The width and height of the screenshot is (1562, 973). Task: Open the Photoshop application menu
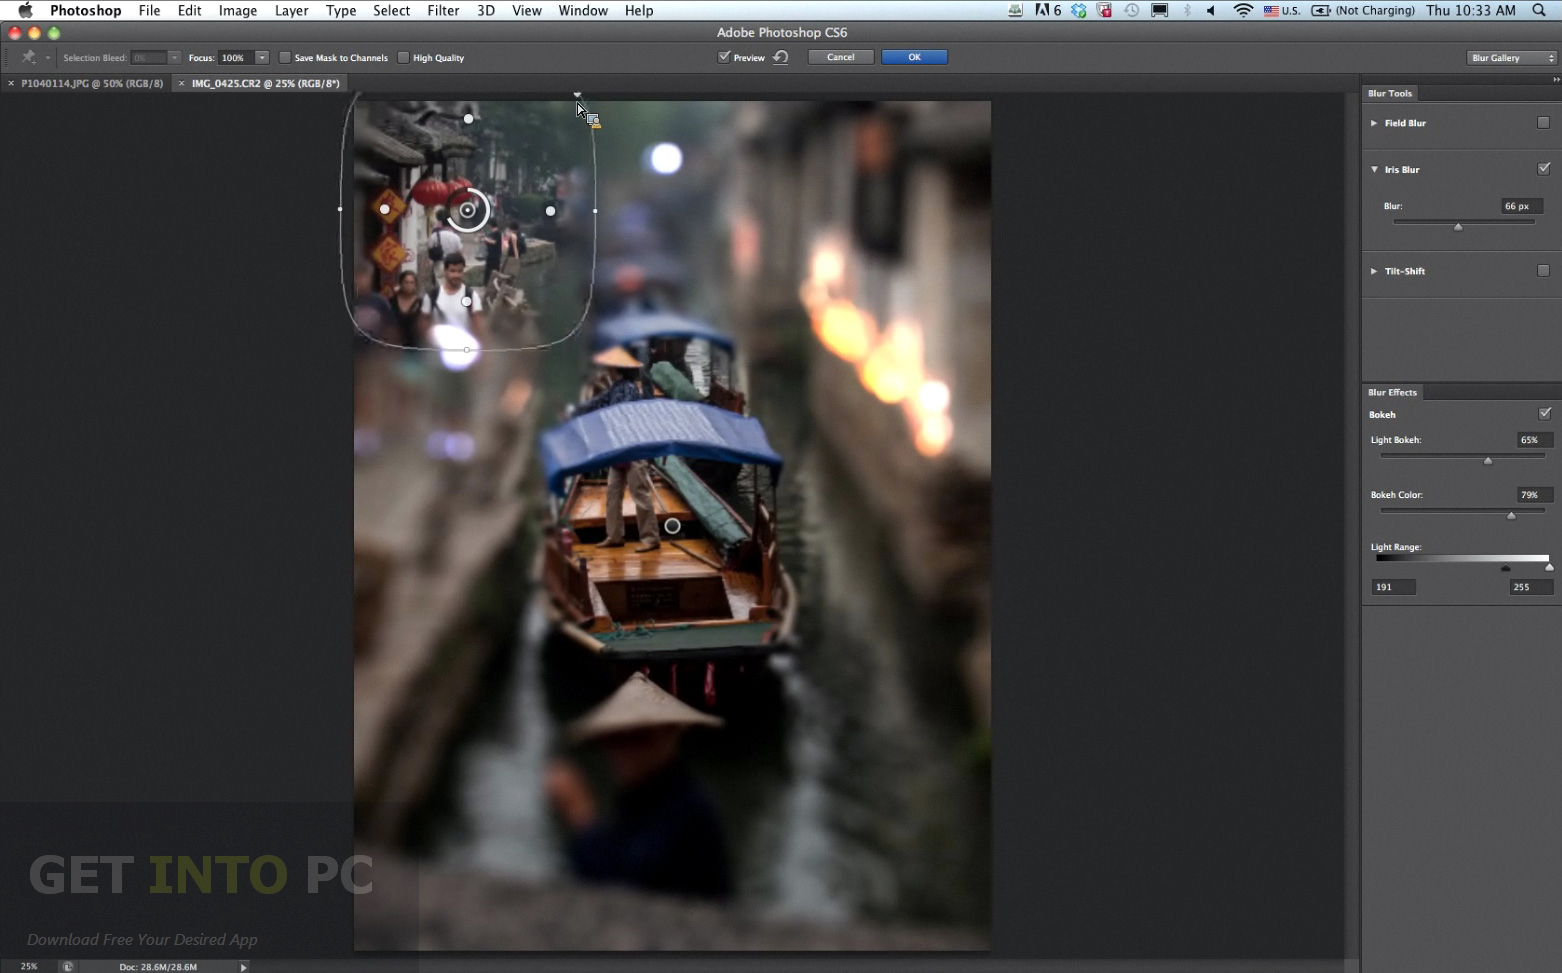click(x=85, y=10)
